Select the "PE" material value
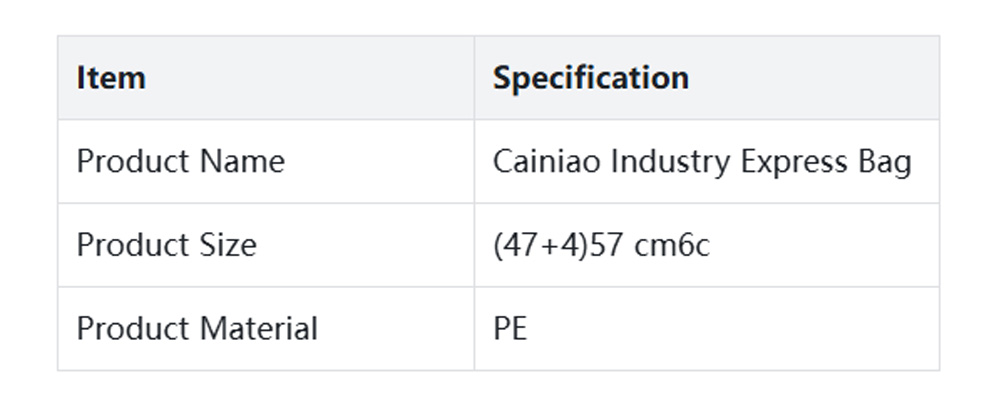Image resolution: width=1000 pixels, height=408 pixels. click(x=510, y=328)
